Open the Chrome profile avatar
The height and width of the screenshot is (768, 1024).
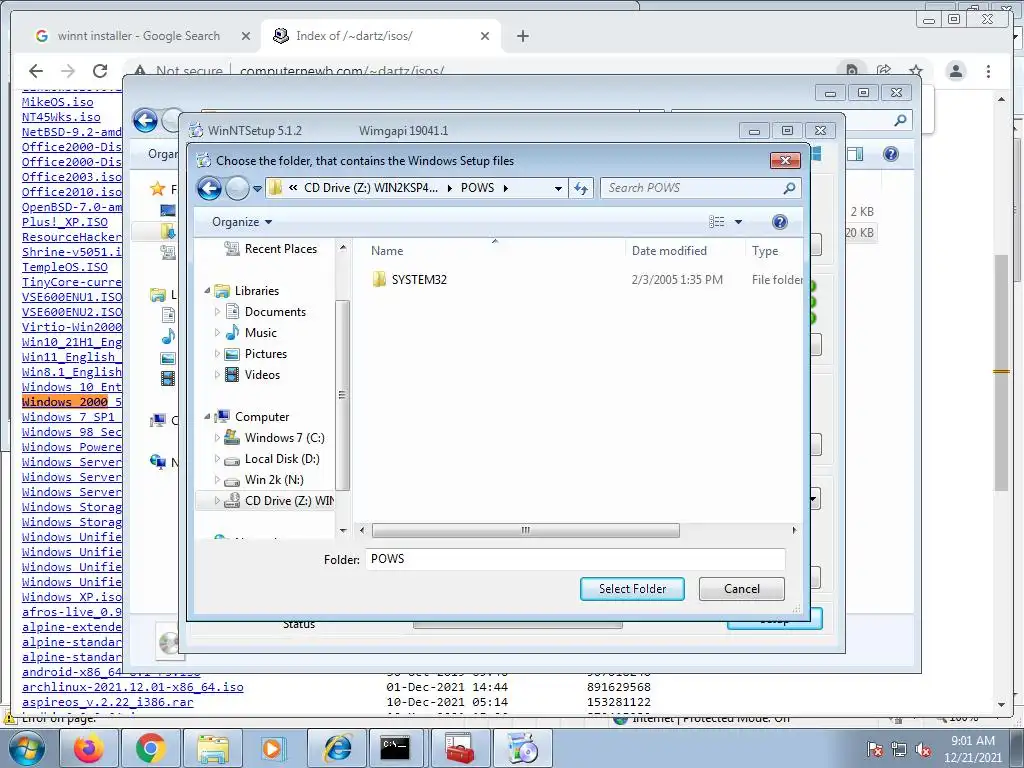[x=955, y=71]
